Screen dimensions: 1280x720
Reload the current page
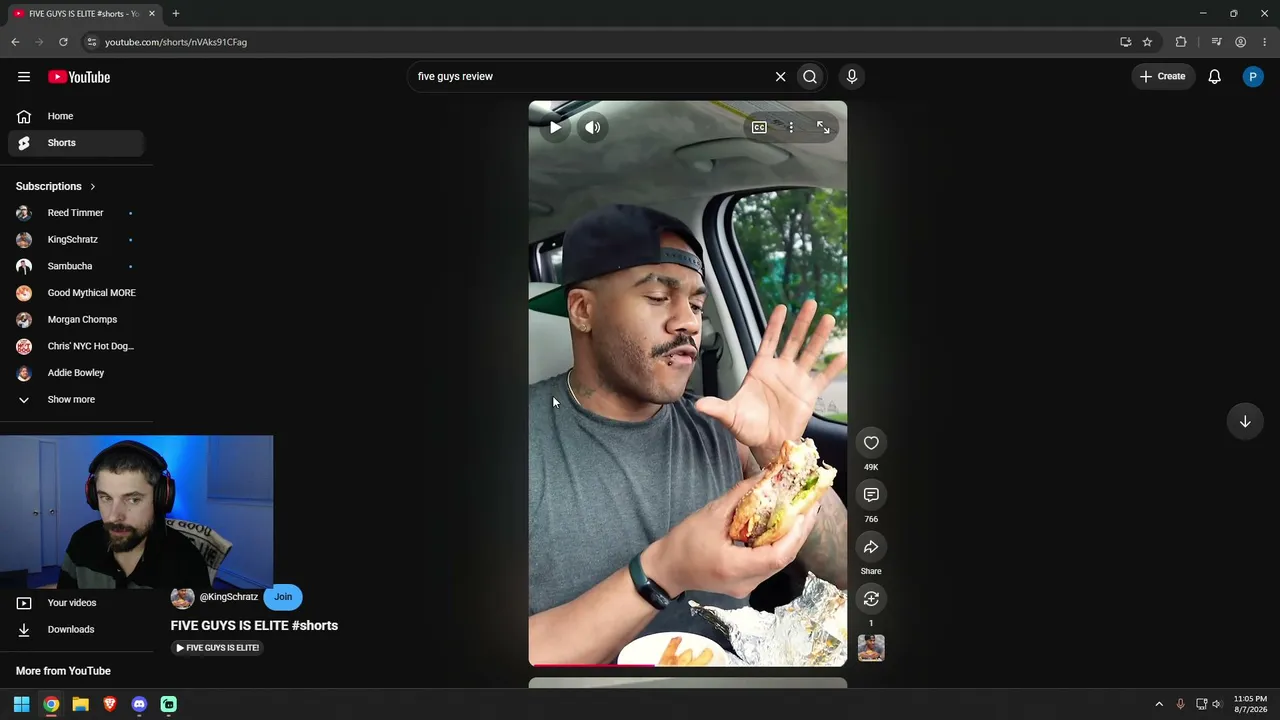tap(63, 42)
